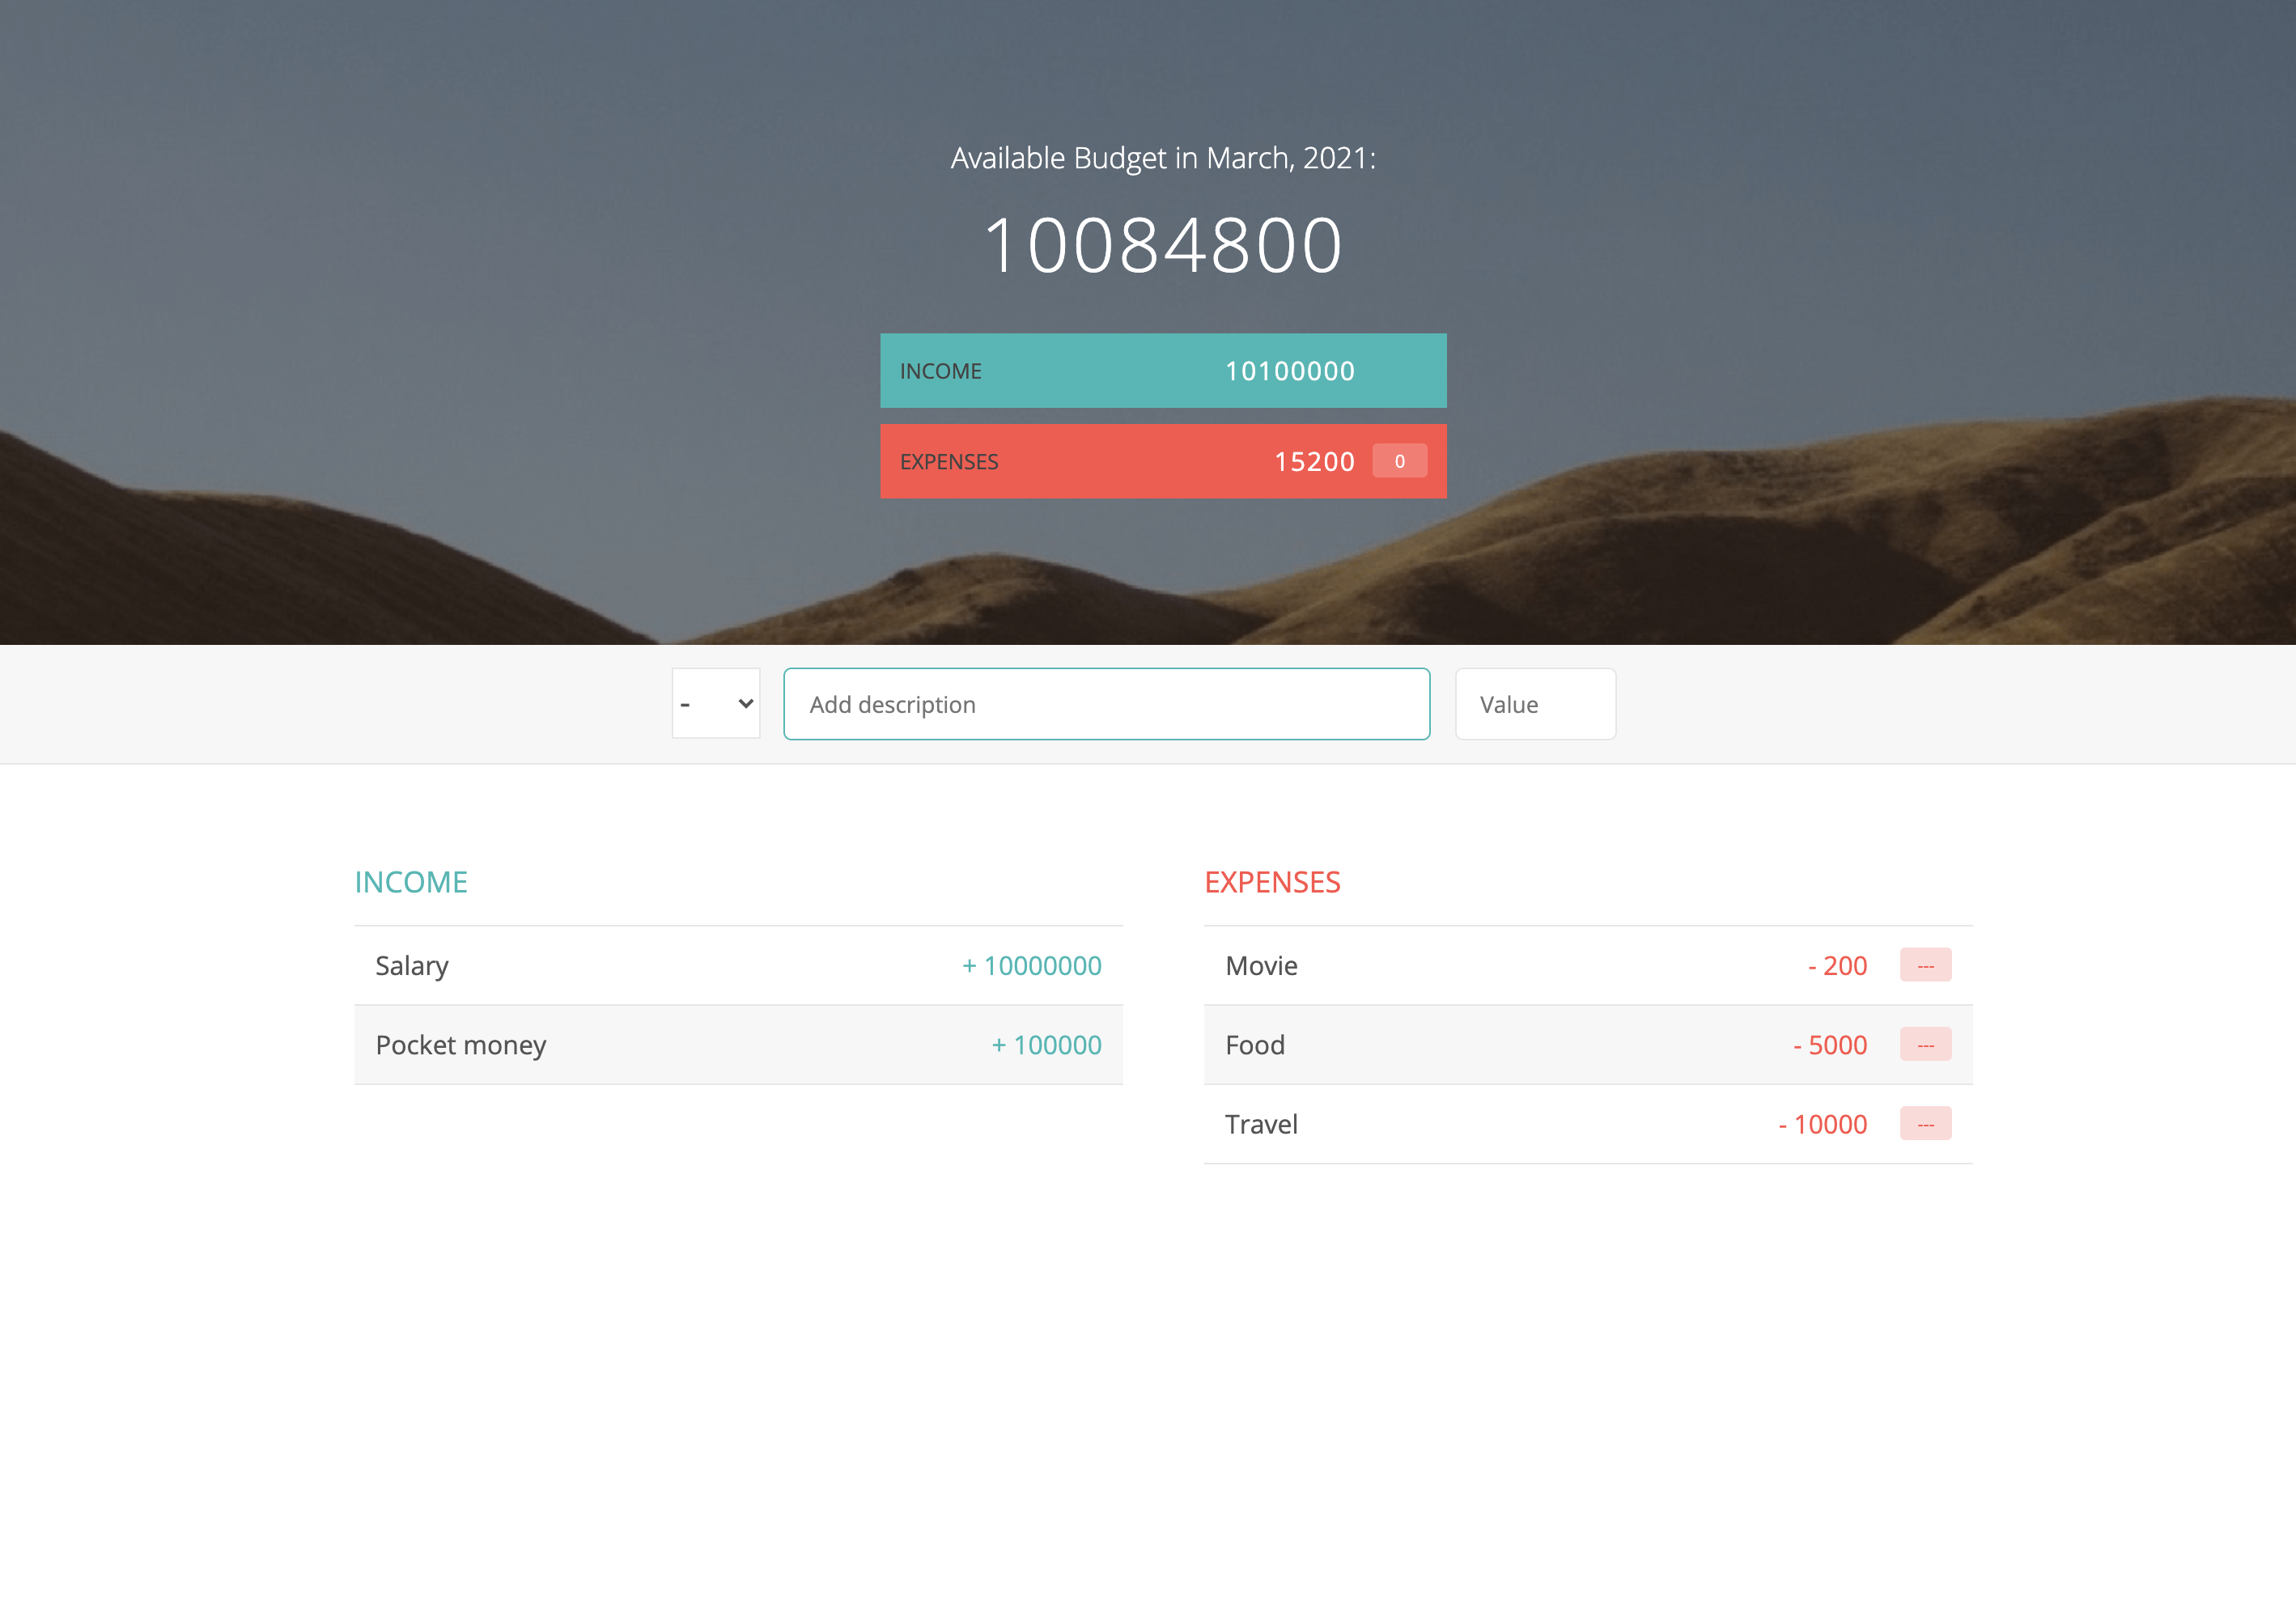Click the Income list heading
Viewport: 2296px width, 1624px height.
point(411,882)
